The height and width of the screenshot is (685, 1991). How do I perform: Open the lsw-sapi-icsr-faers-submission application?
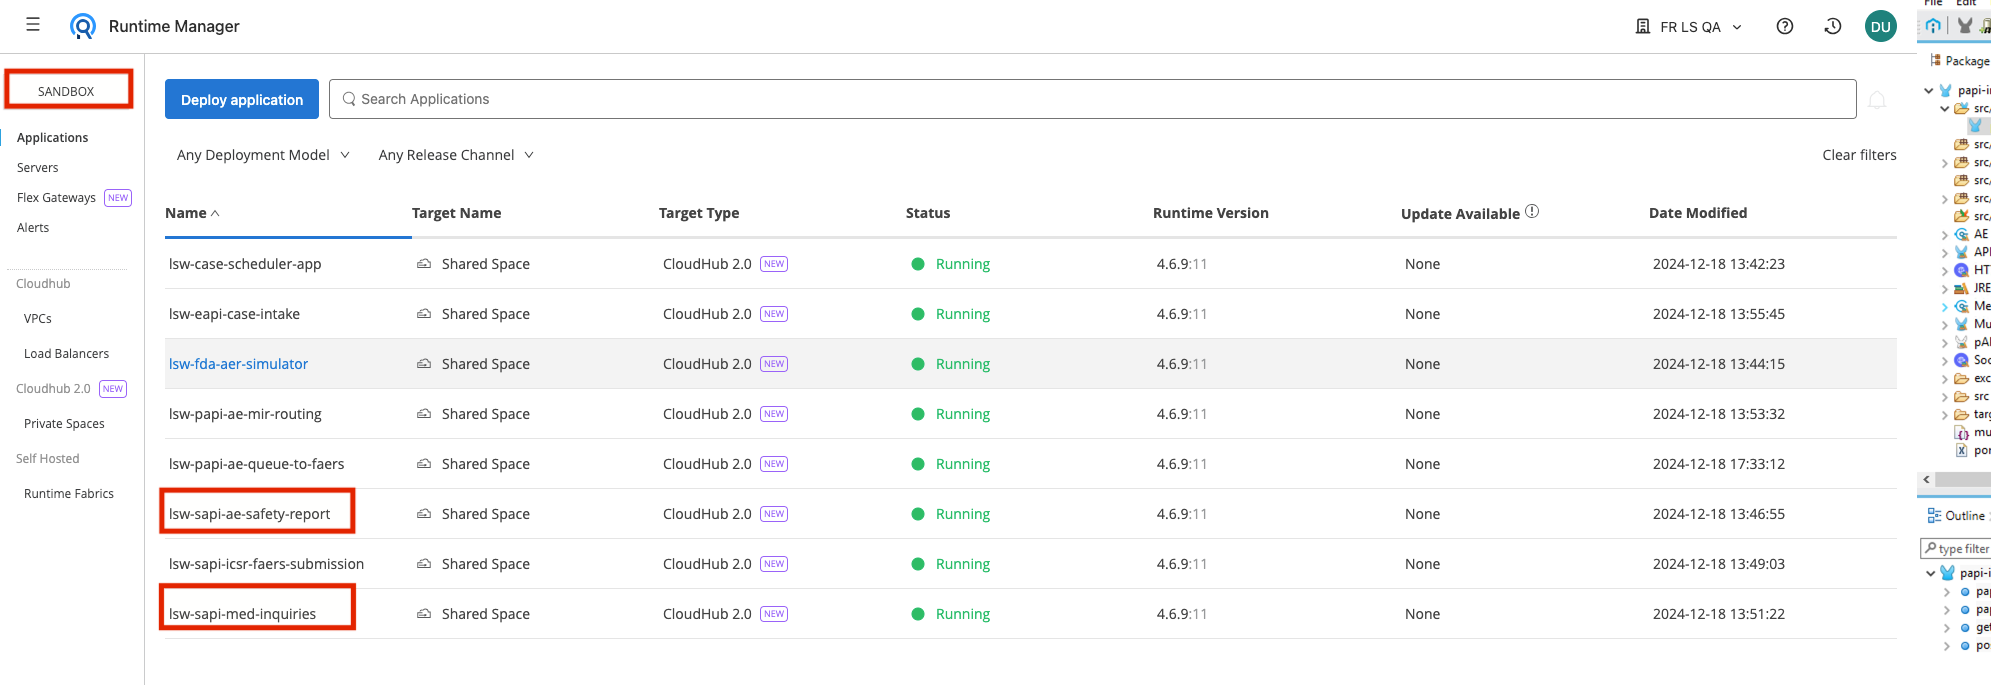pyautogui.click(x=266, y=564)
